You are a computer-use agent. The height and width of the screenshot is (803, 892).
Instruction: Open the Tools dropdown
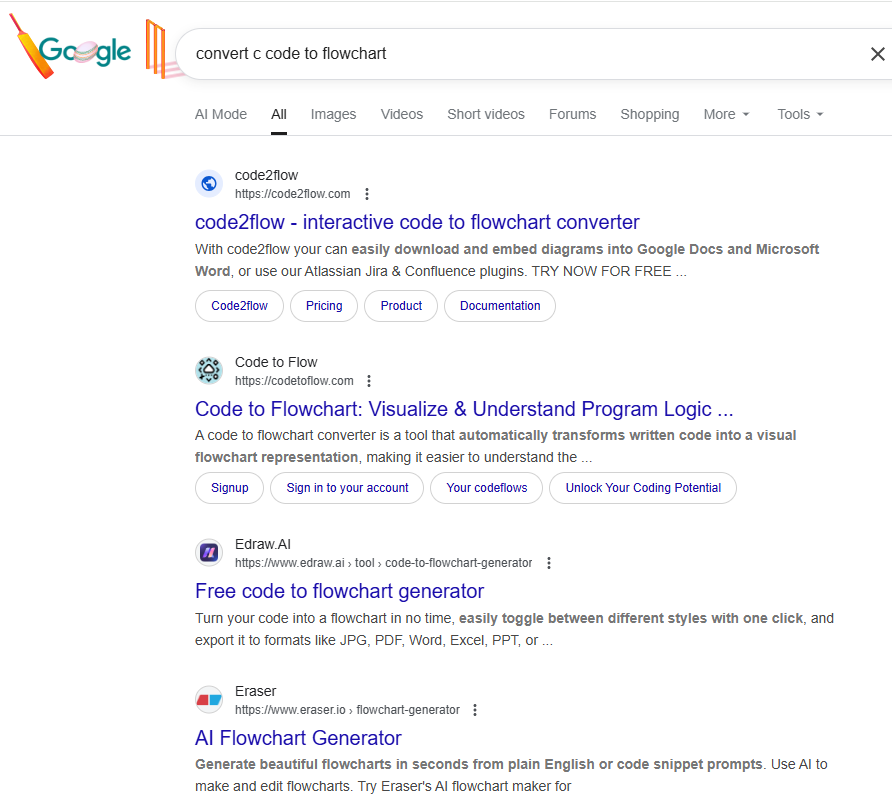pos(799,114)
